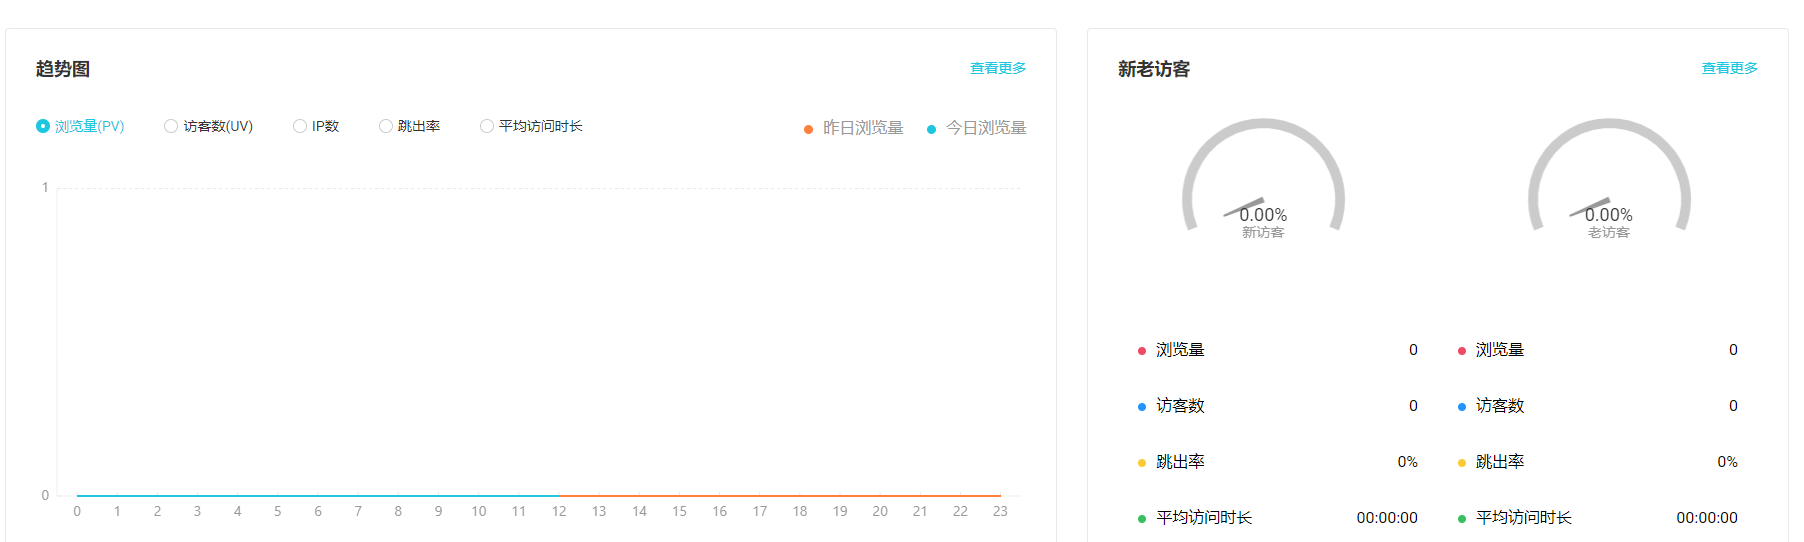Select the 浏览量(PV) radio button
This screenshot has height=542, width=1804.
[x=43, y=126]
